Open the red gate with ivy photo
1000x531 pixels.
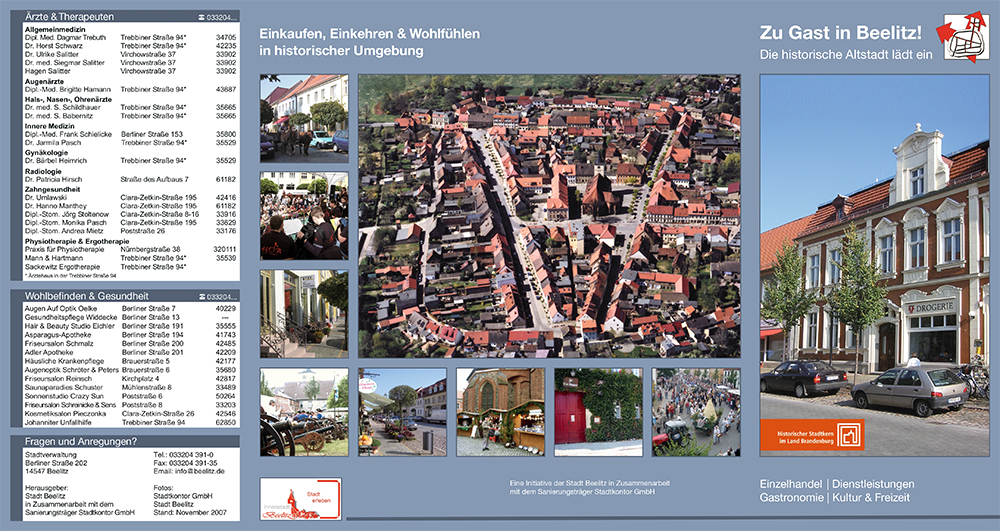click(598, 412)
